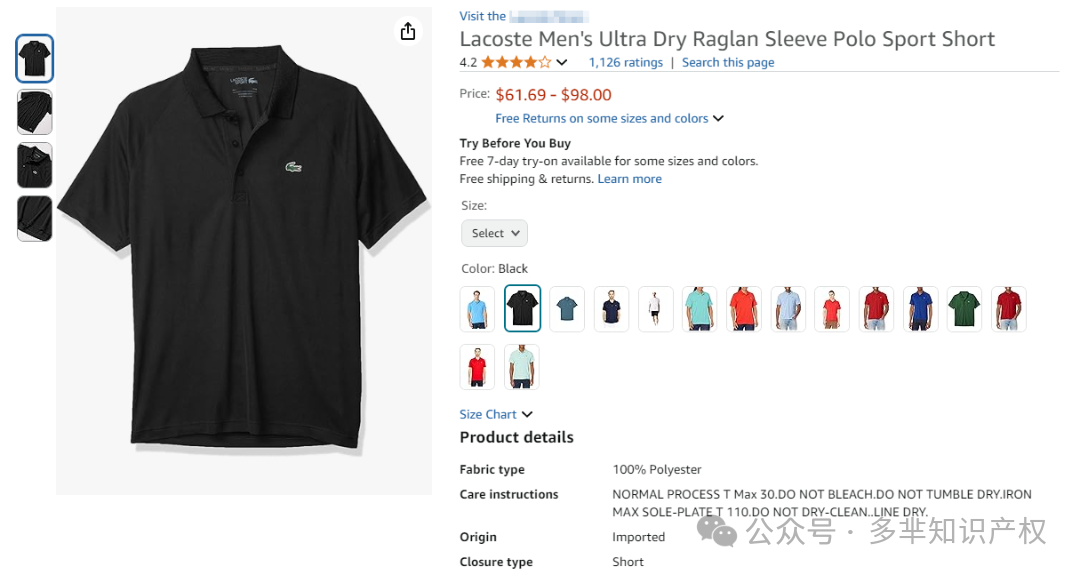Pick the mint green polo in second row
Viewport: 1080px width, 574px height.
pyautogui.click(x=522, y=366)
